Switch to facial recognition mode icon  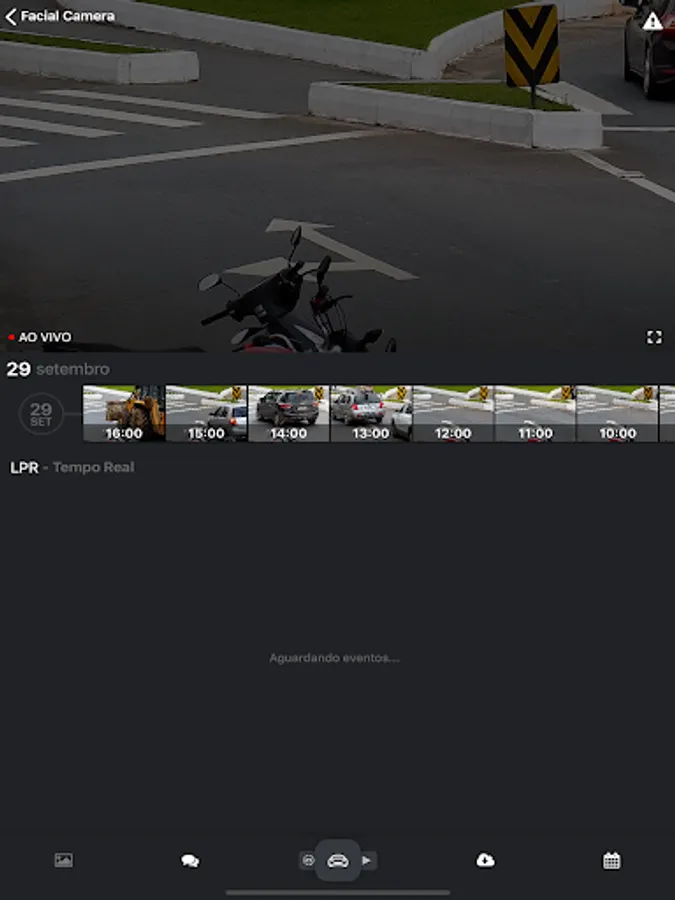(x=308, y=860)
